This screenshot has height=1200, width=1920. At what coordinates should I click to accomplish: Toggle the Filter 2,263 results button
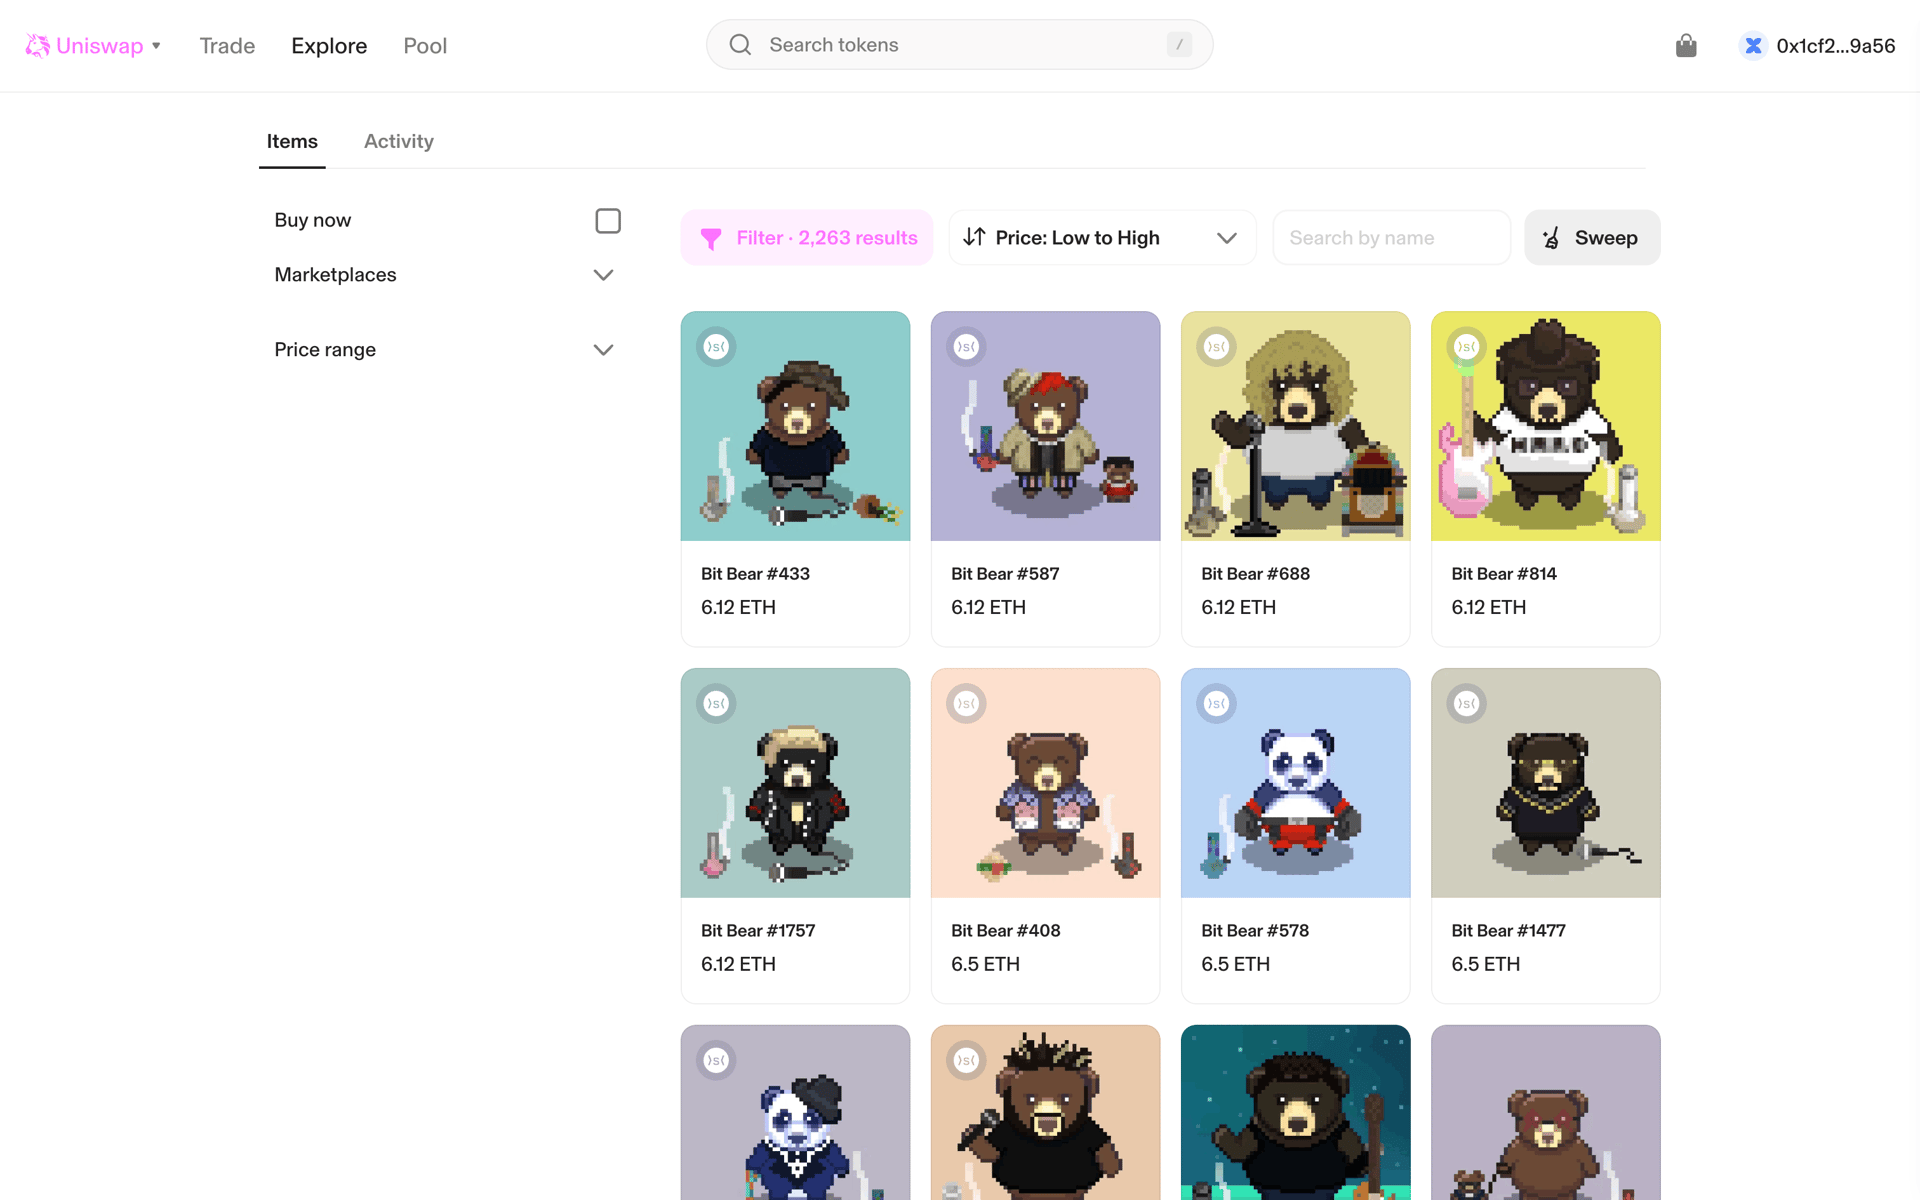807,238
